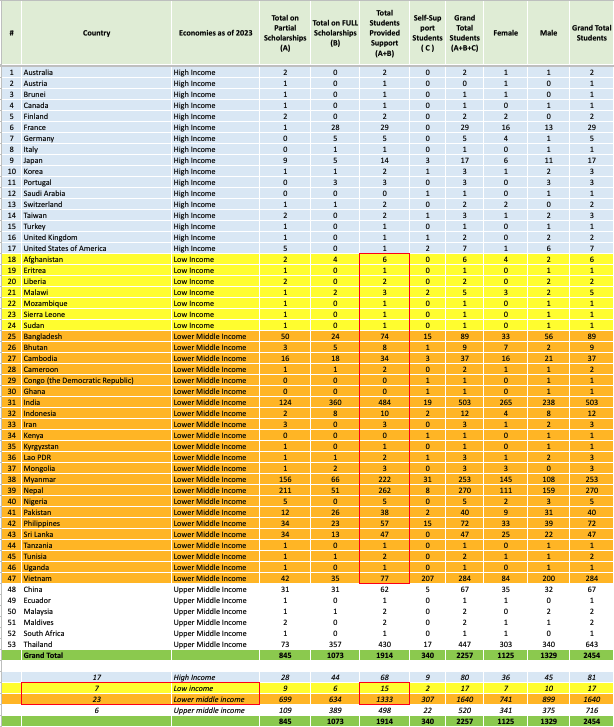Click the Ghana country cell
Viewport: 614px width, 727px height.
[96, 391]
